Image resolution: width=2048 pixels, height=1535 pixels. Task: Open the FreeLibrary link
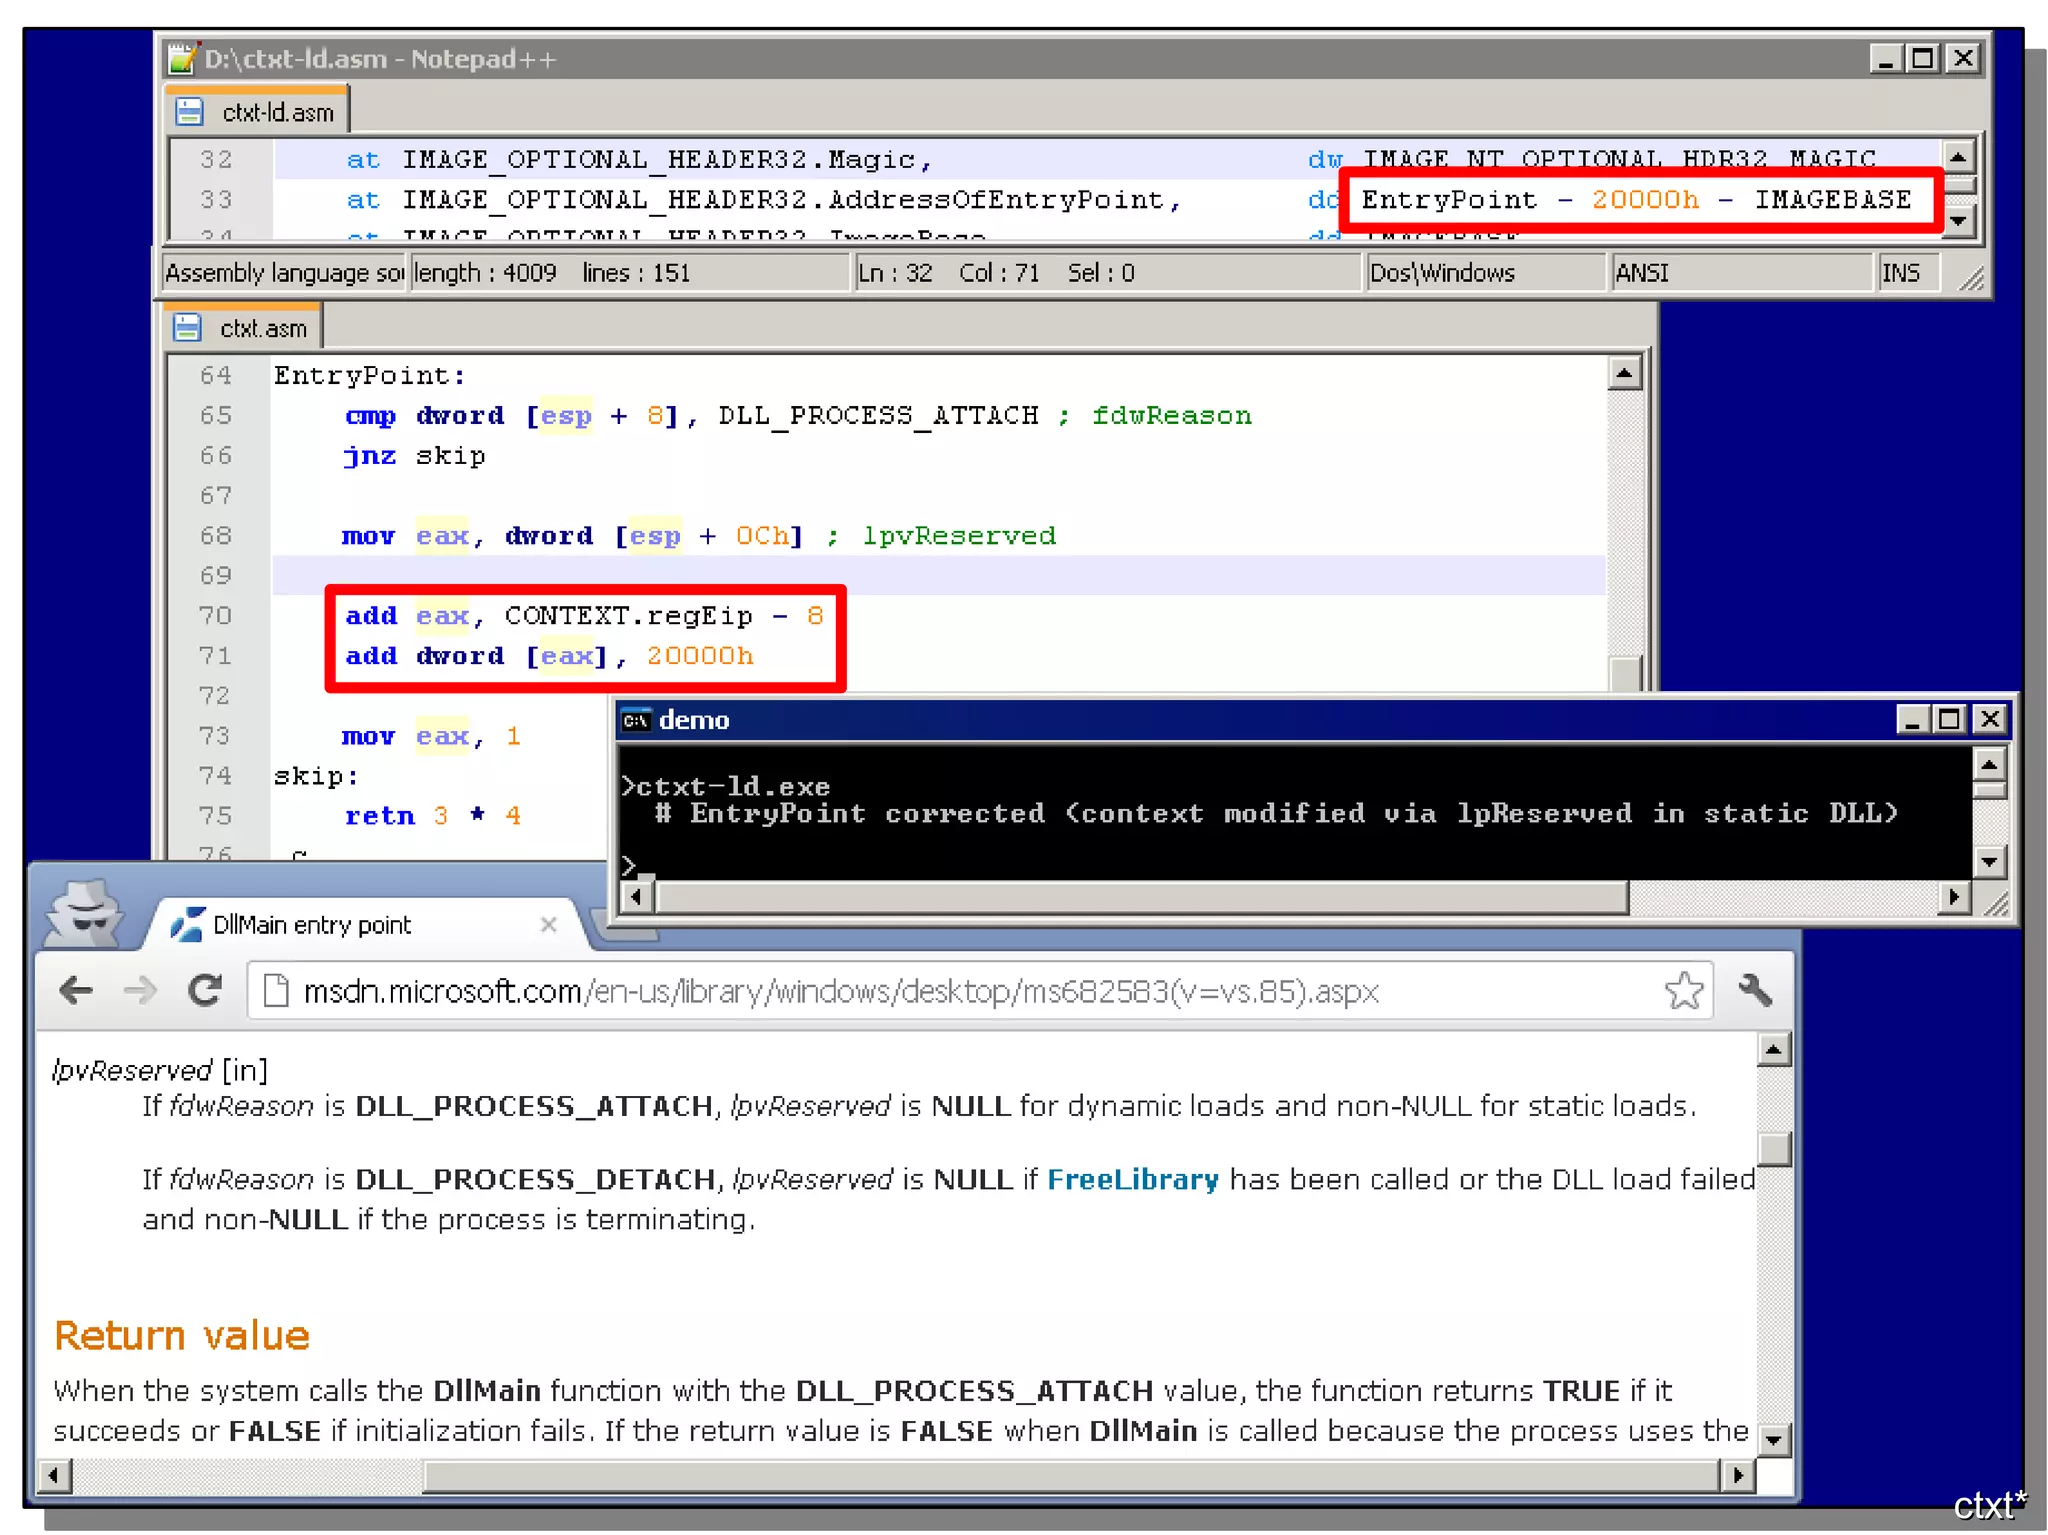click(1132, 1180)
